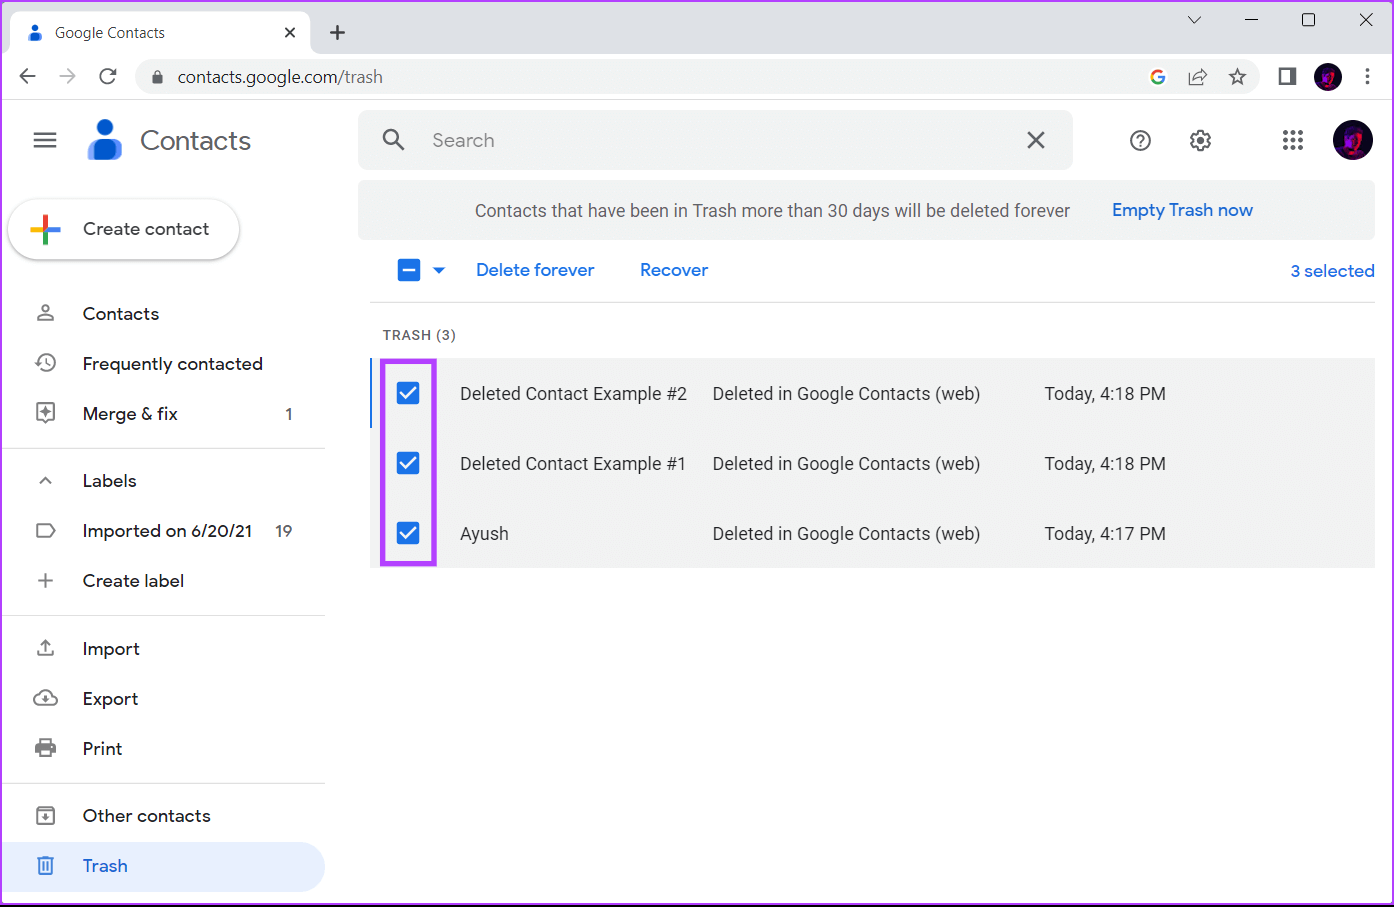1394x907 pixels.
Task: Select the Google Contacts browser tab
Action: pos(160,33)
